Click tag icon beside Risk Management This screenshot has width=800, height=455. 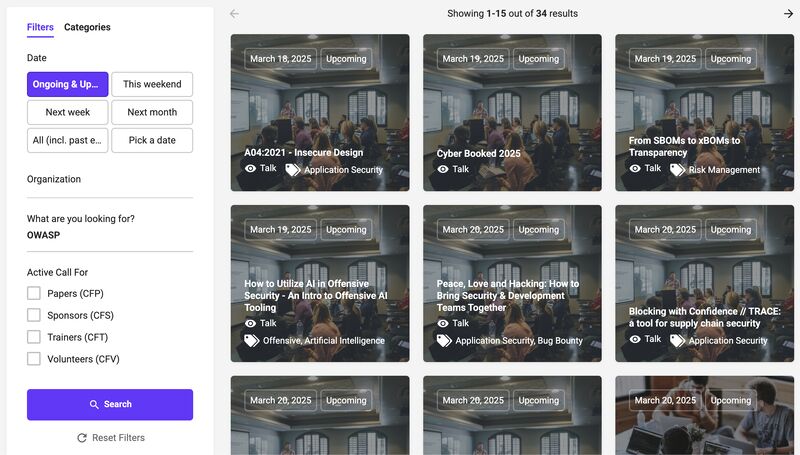pyautogui.click(x=677, y=169)
